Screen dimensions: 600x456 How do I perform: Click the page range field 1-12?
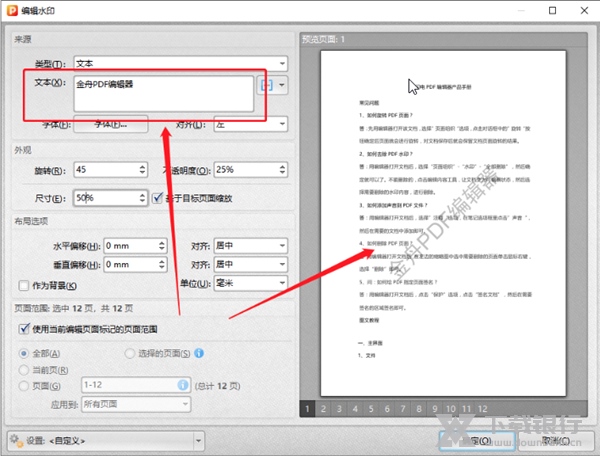tap(136, 385)
